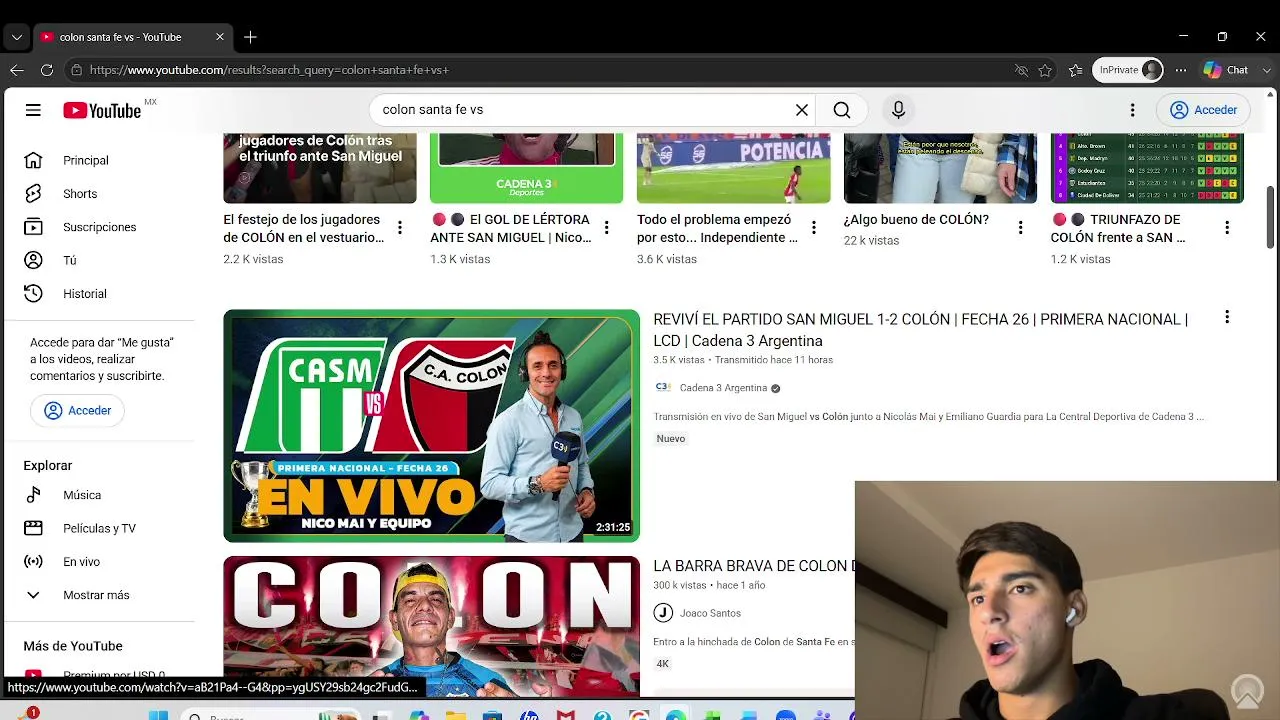Click the Acceder sign-in button in header
Screen dimensions: 1280x720
[x=1204, y=110]
